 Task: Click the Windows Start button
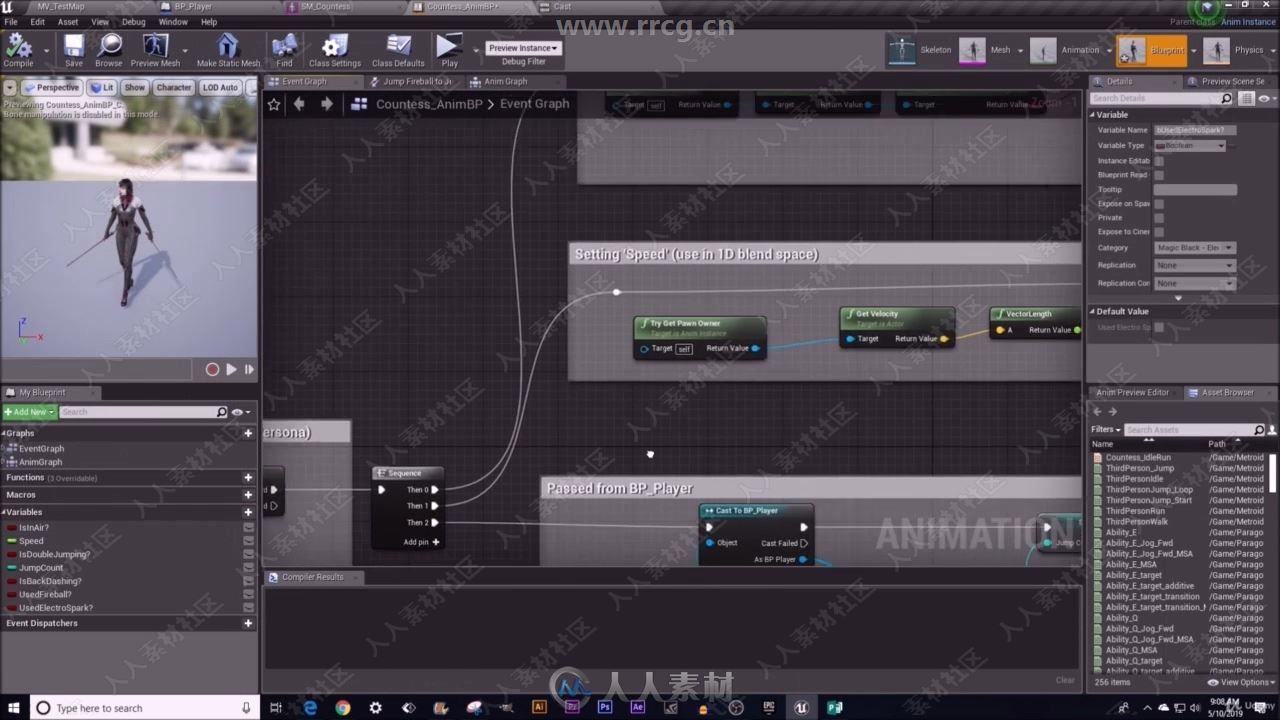(14, 707)
